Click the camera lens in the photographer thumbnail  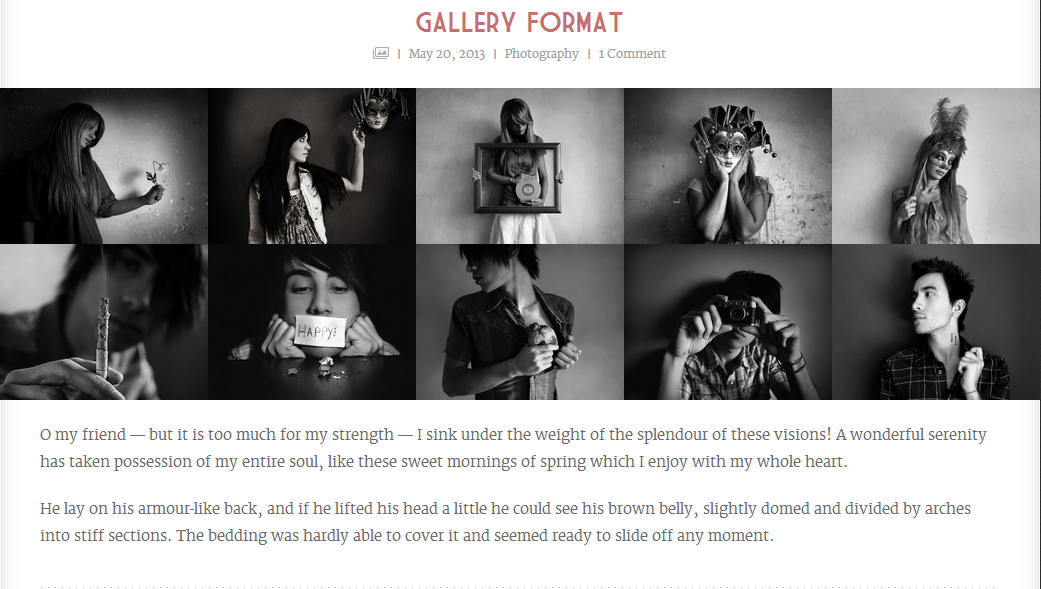coord(736,313)
